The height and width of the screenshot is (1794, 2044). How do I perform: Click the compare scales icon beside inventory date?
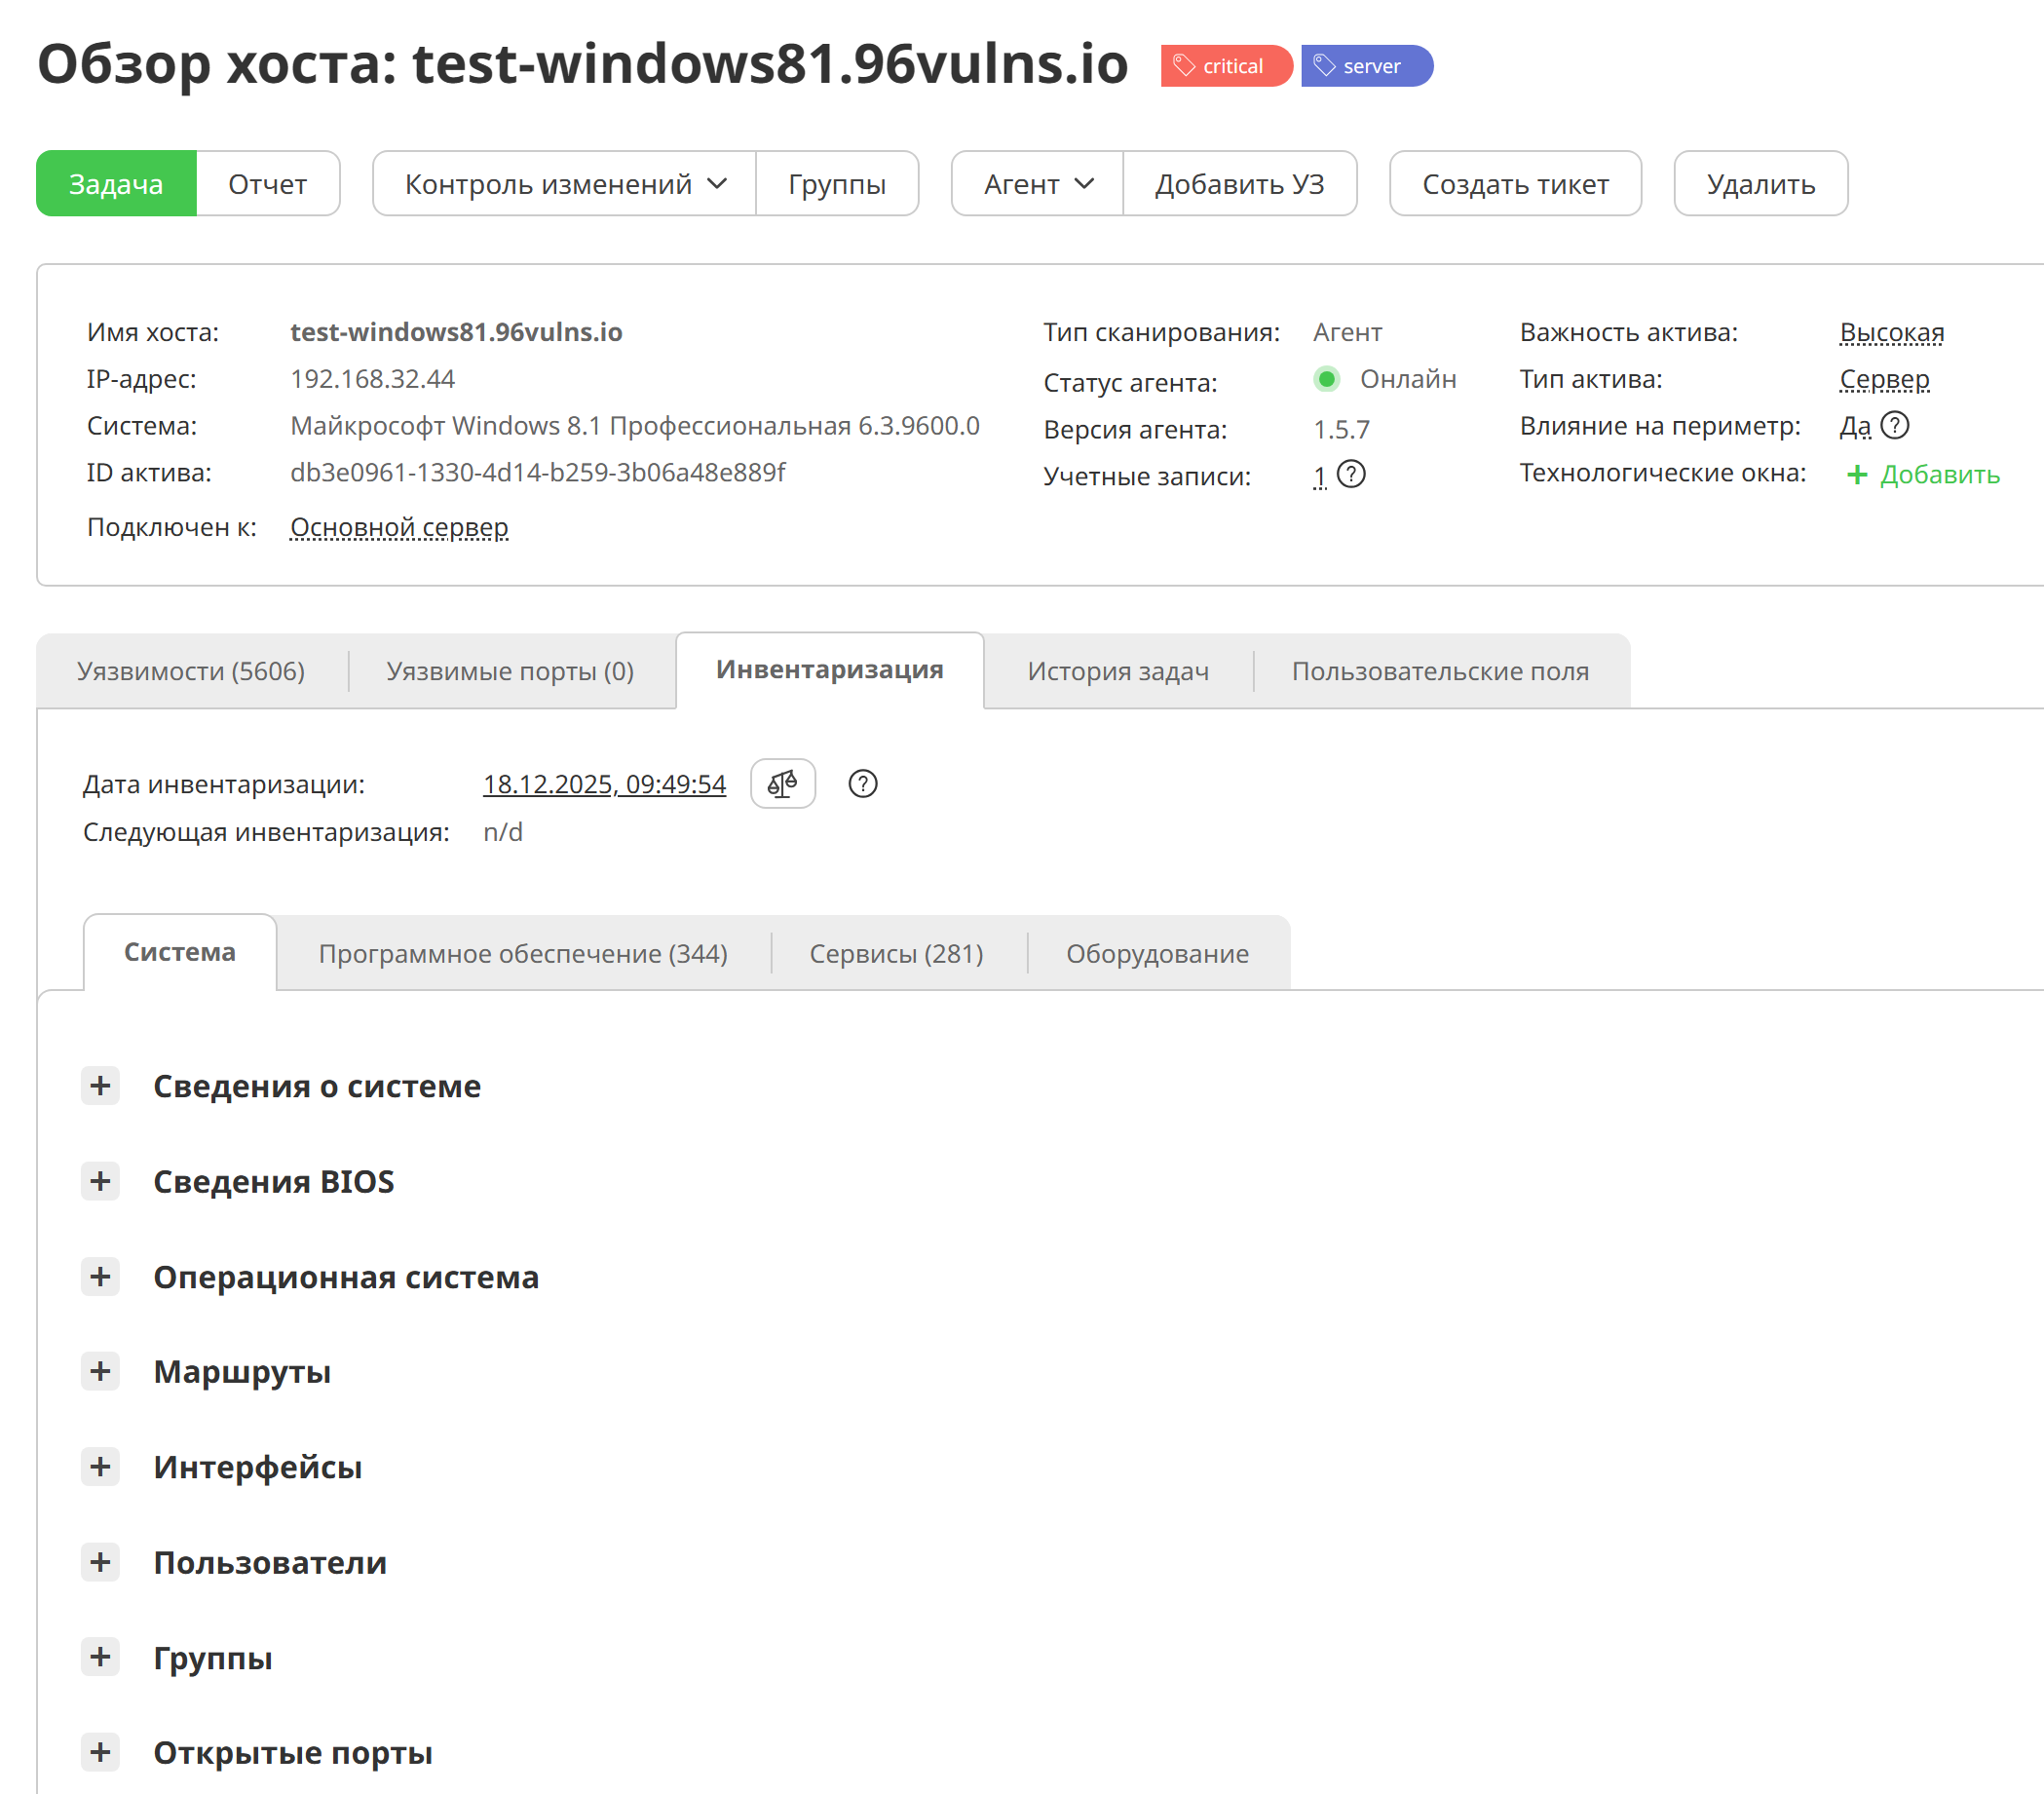(x=782, y=784)
